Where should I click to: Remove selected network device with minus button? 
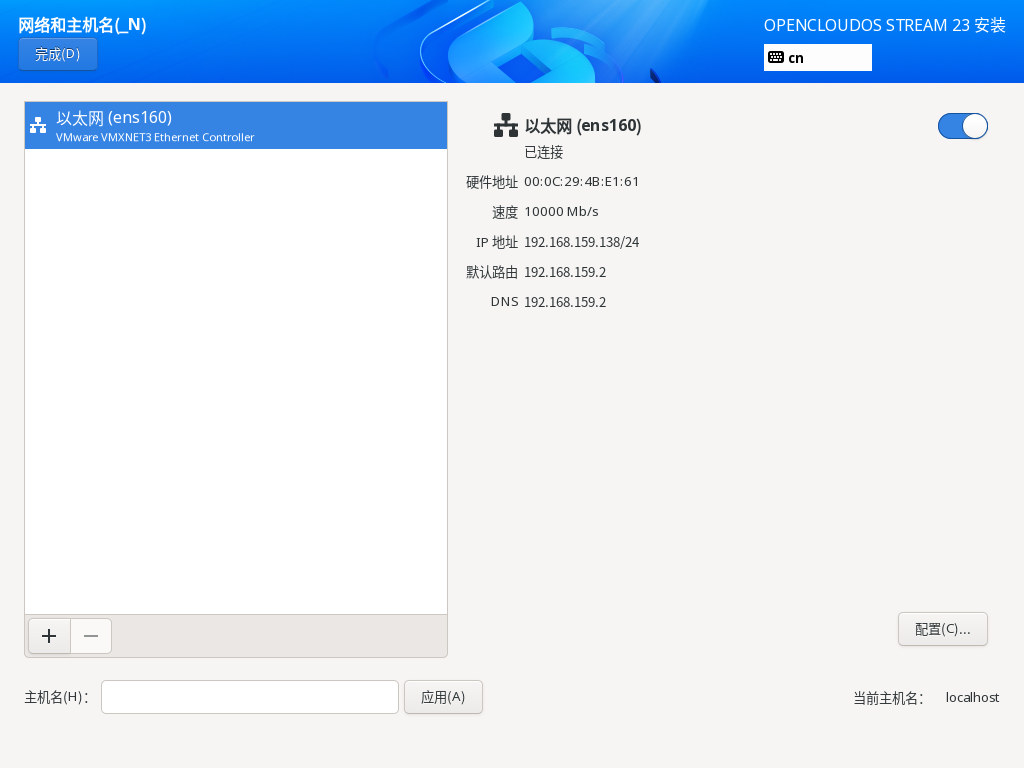point(91,636)
